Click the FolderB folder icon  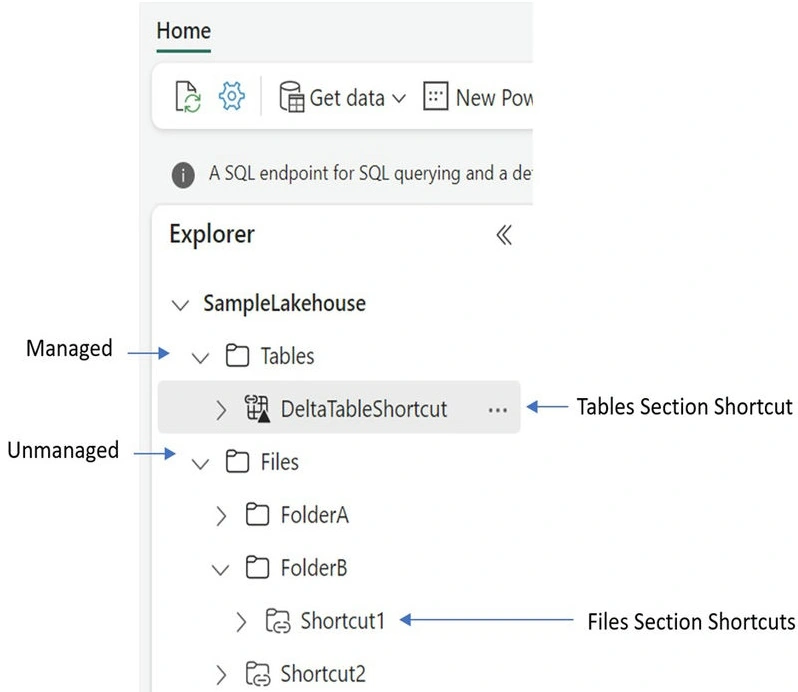tap(257, 567)
